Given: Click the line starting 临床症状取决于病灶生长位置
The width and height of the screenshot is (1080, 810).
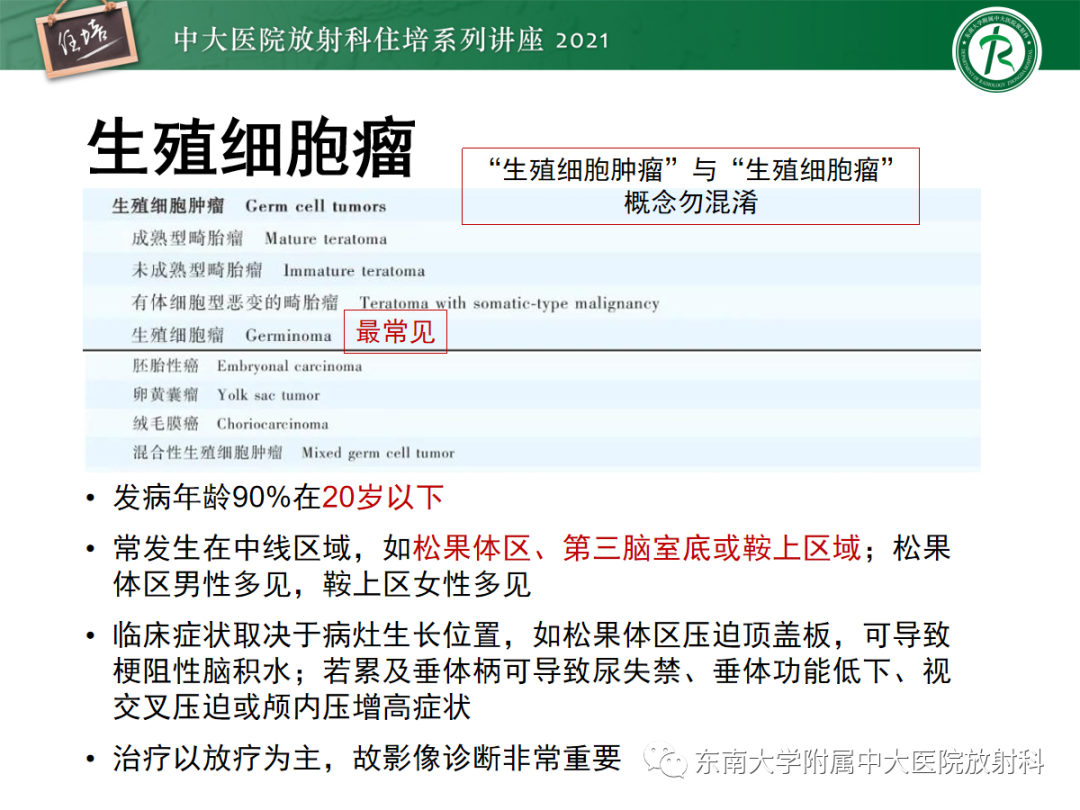Looking at the screenshot, I should coord(532,635).
